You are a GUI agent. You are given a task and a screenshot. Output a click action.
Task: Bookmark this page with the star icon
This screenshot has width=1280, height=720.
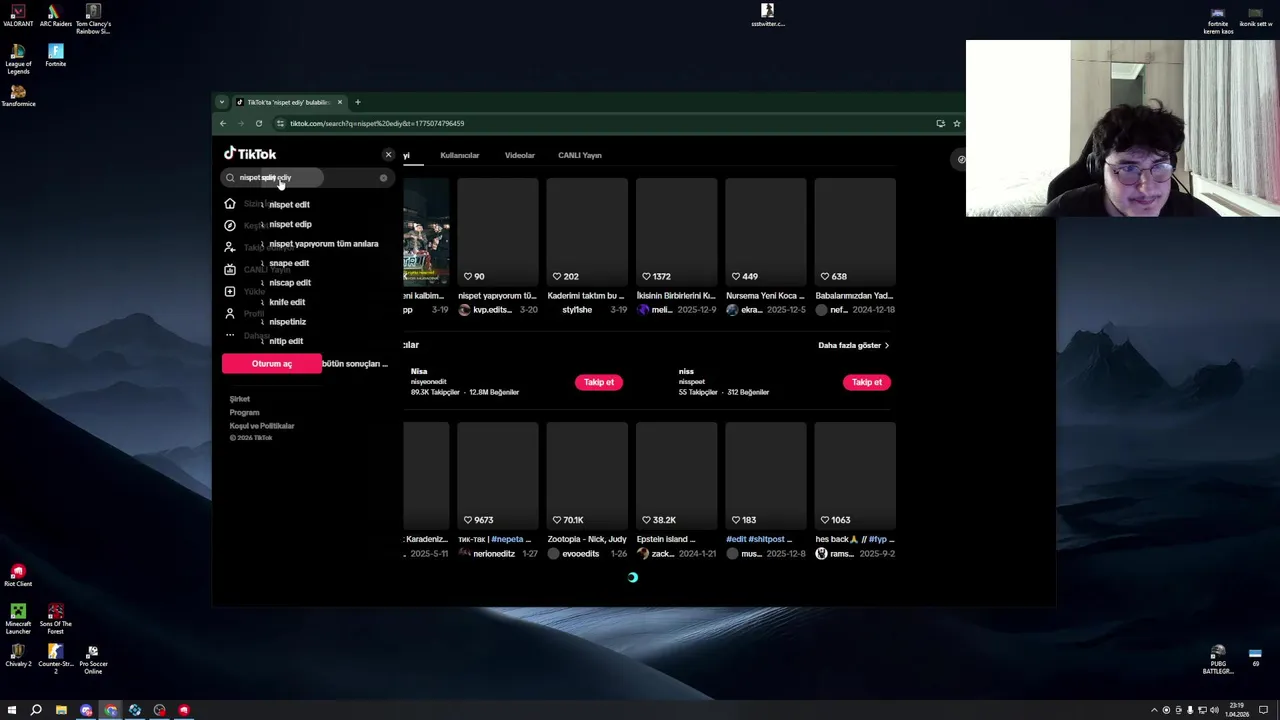(957, 123)
